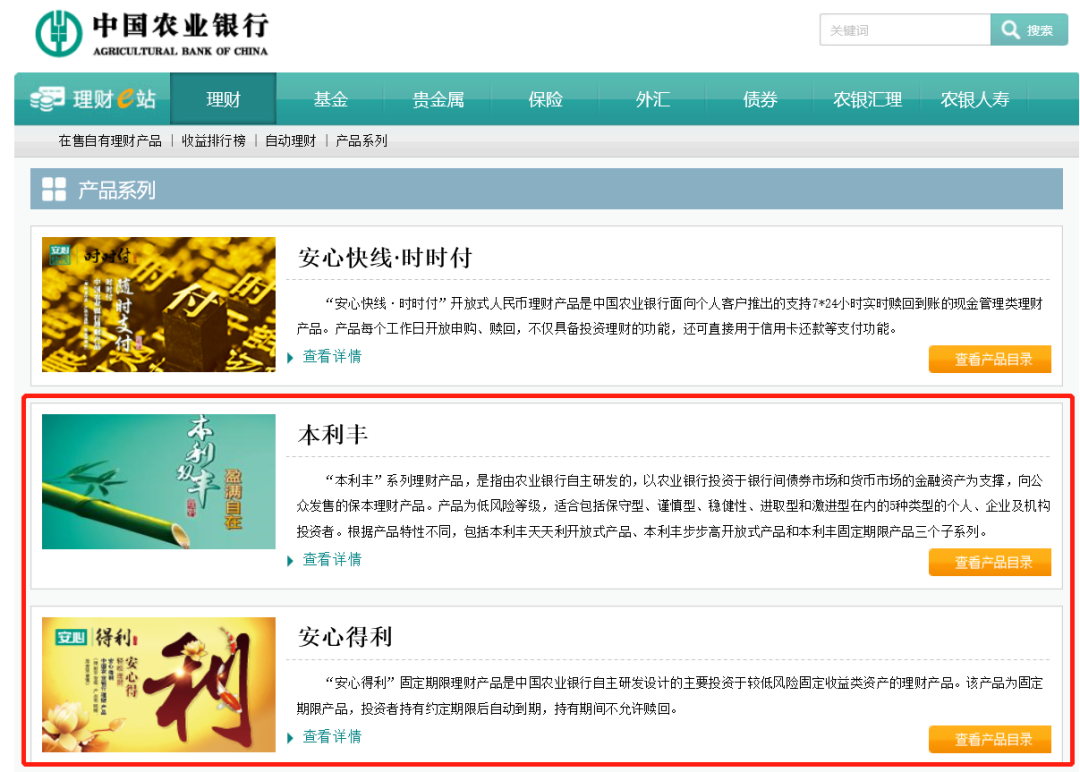This screenshot has width=1080, height=772.
Task: Open 在售自有理财产品 submenu link
Action: coord(110,141)
